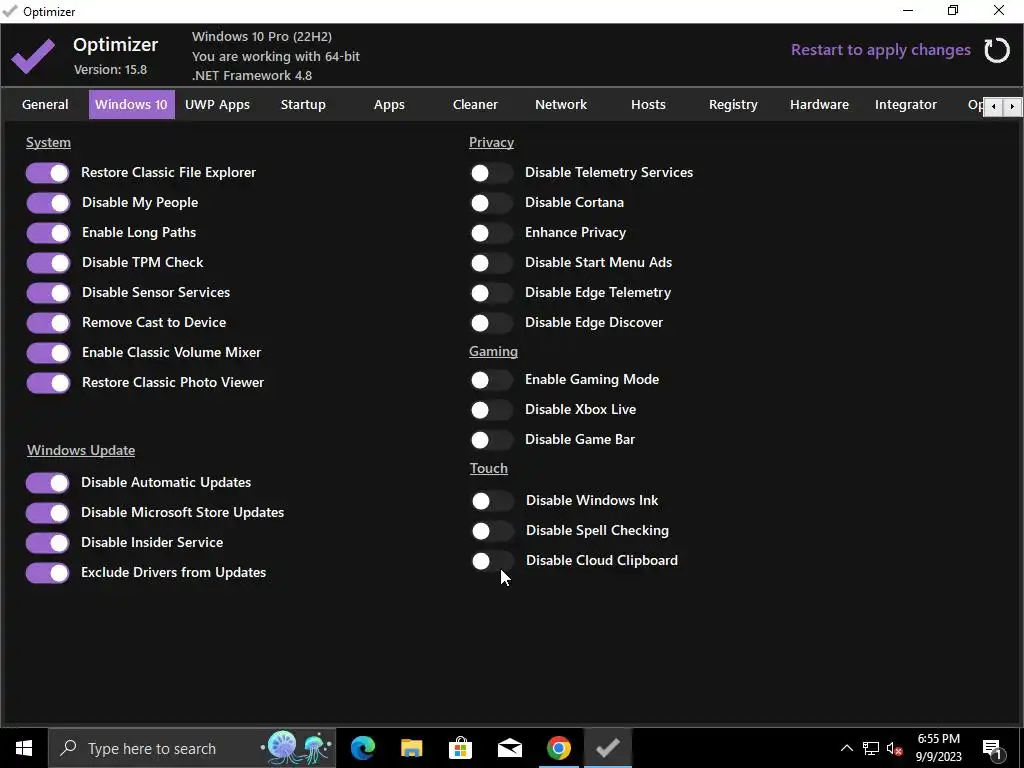The width and height of the screenshot is (1024, 768).
Task: Open the Integrator tab
Action: point(906,104)
